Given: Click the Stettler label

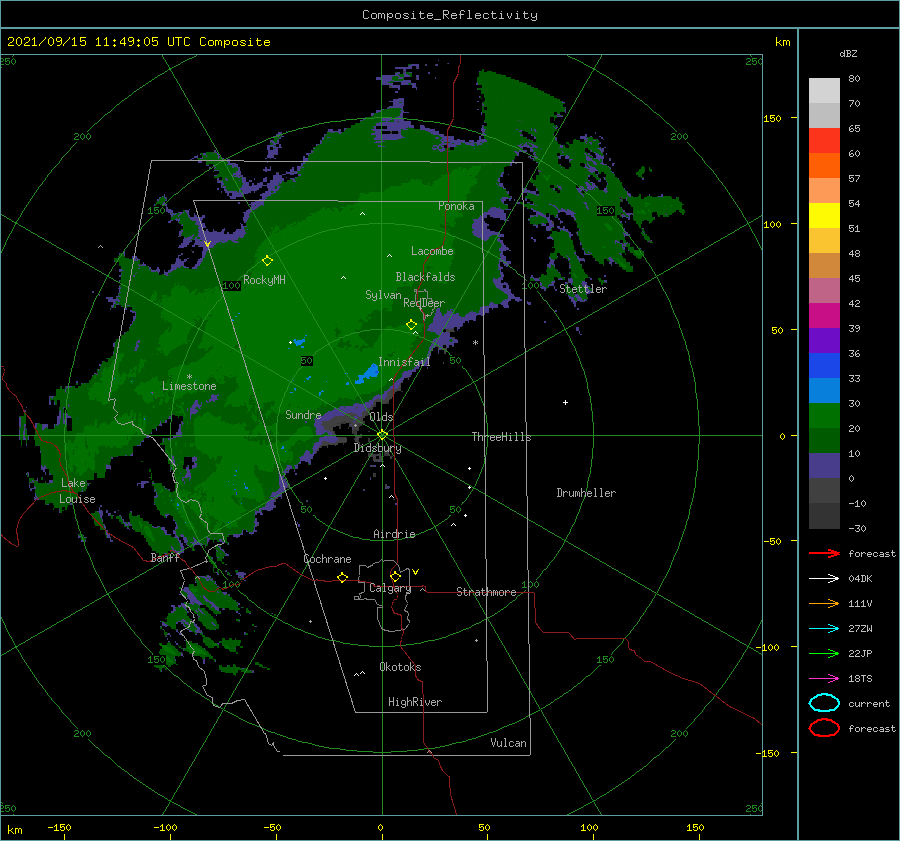Looking at the screenshot, I should 583,289.
